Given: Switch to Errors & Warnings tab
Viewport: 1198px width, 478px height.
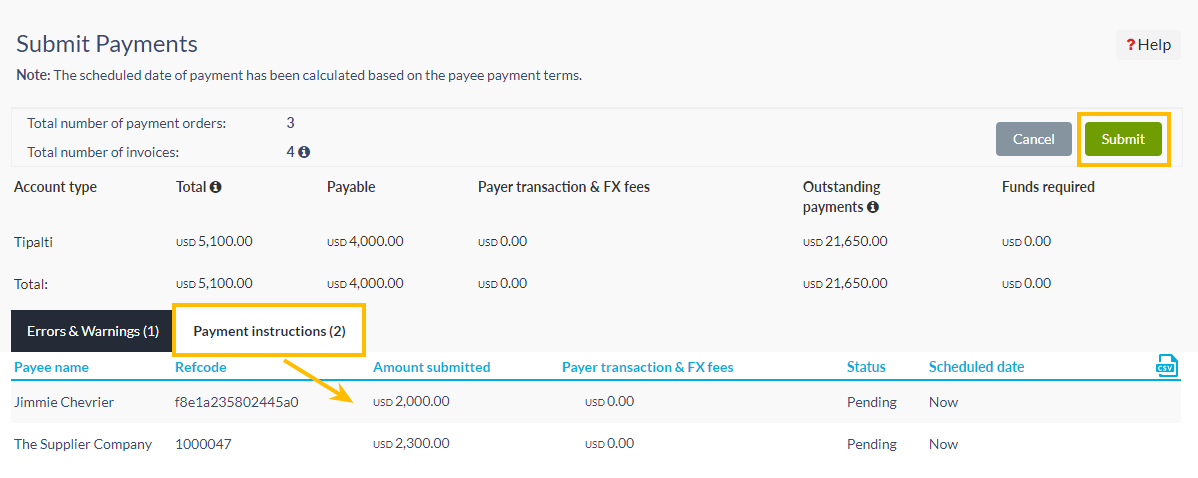Looking at the screenshot, I should pyautogui.click(x=92, y=331).
